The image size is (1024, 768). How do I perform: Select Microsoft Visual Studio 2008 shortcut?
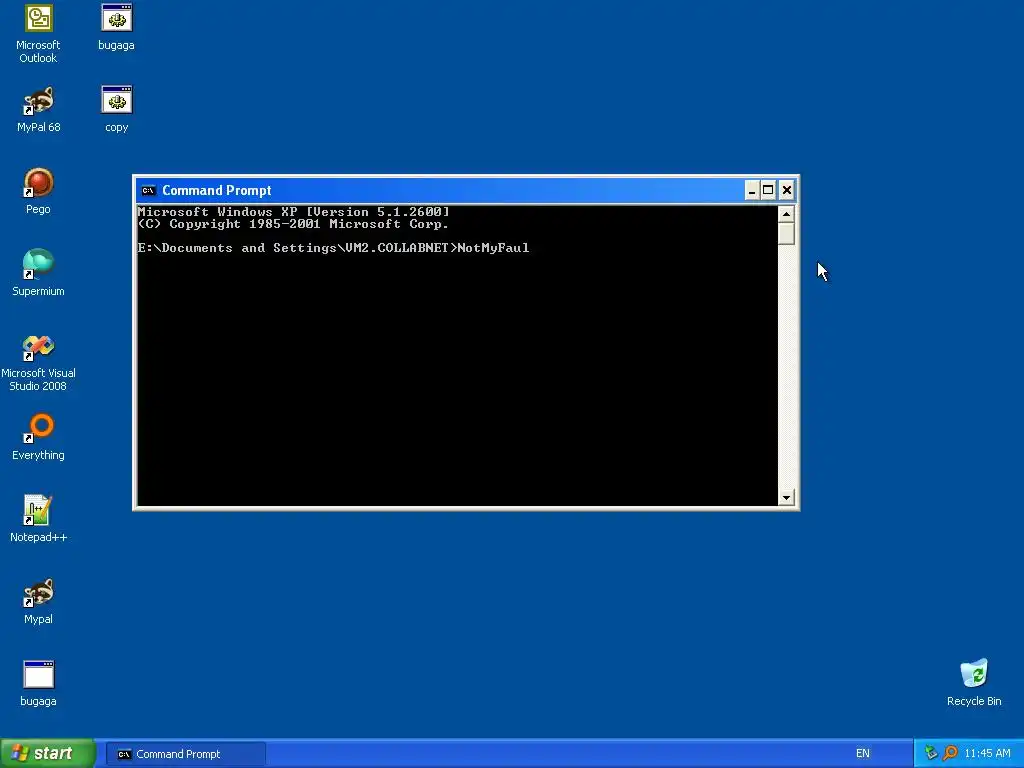[x=38, y=362]
